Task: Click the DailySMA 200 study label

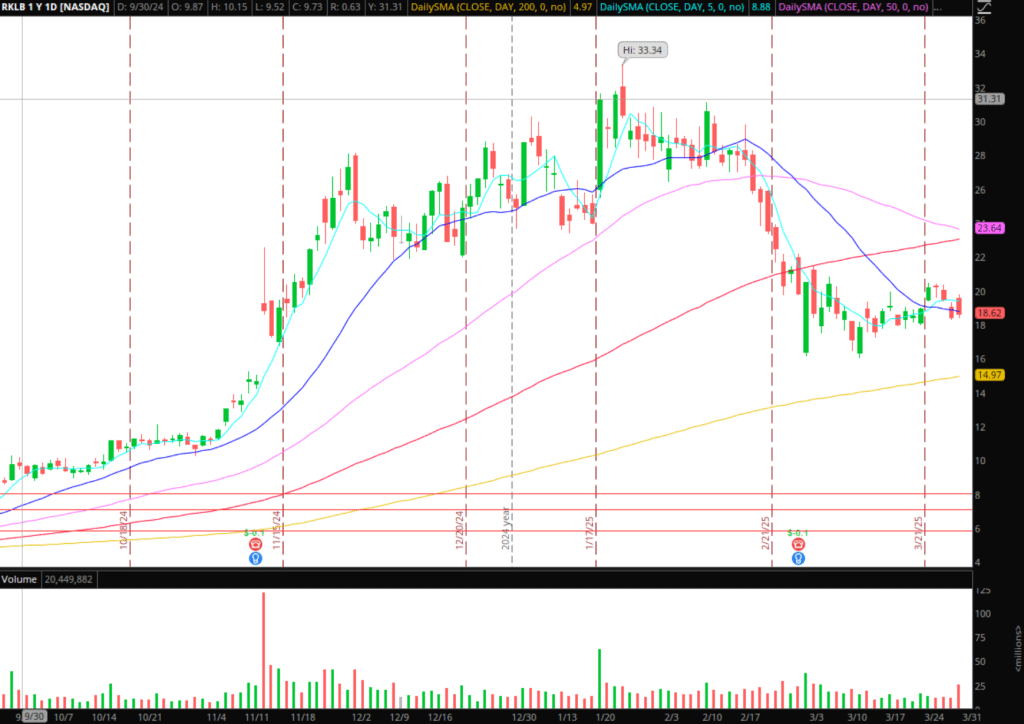Action: pos(488,7)
